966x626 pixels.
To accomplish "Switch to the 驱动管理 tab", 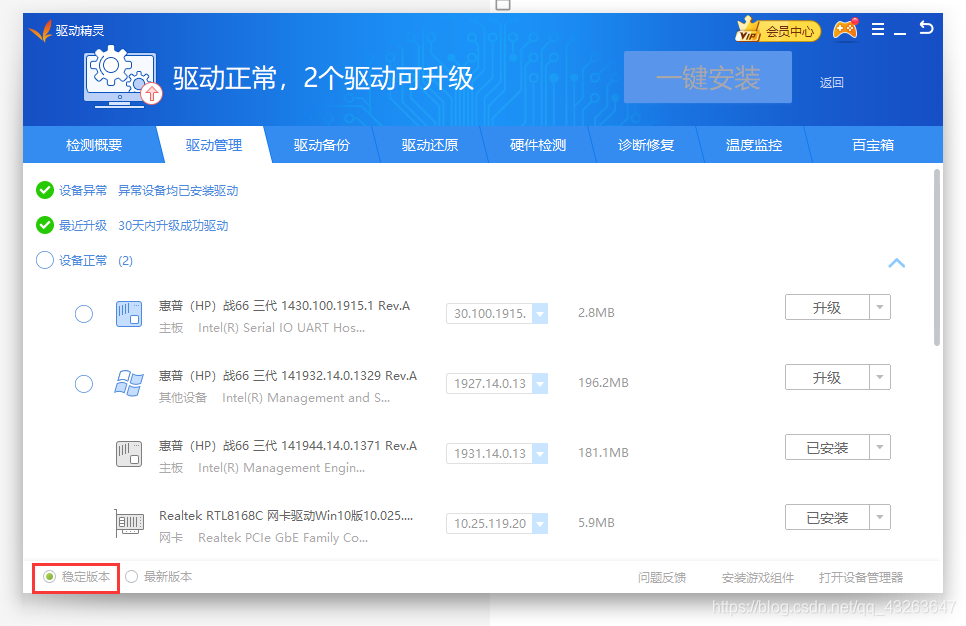I will (x=214, y=145).
